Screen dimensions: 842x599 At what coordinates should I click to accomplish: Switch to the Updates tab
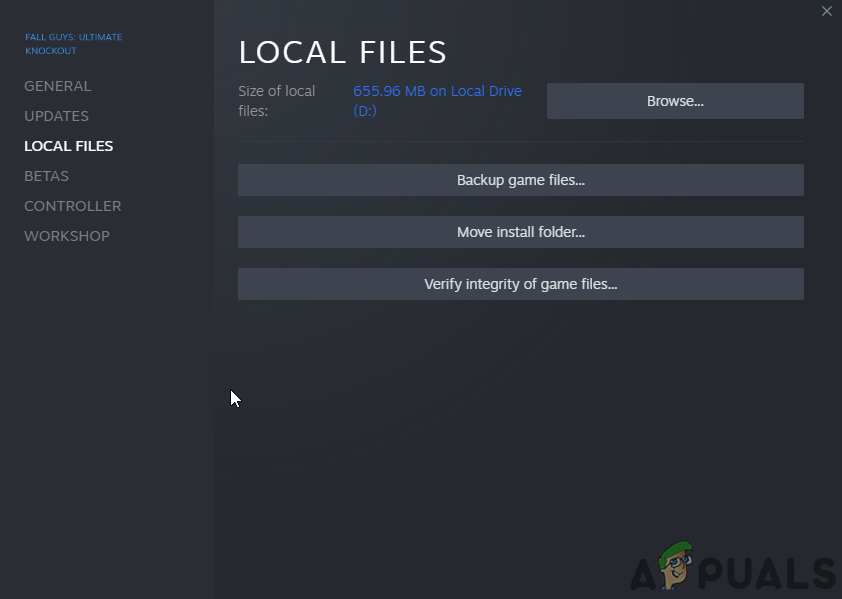[56, 116]
